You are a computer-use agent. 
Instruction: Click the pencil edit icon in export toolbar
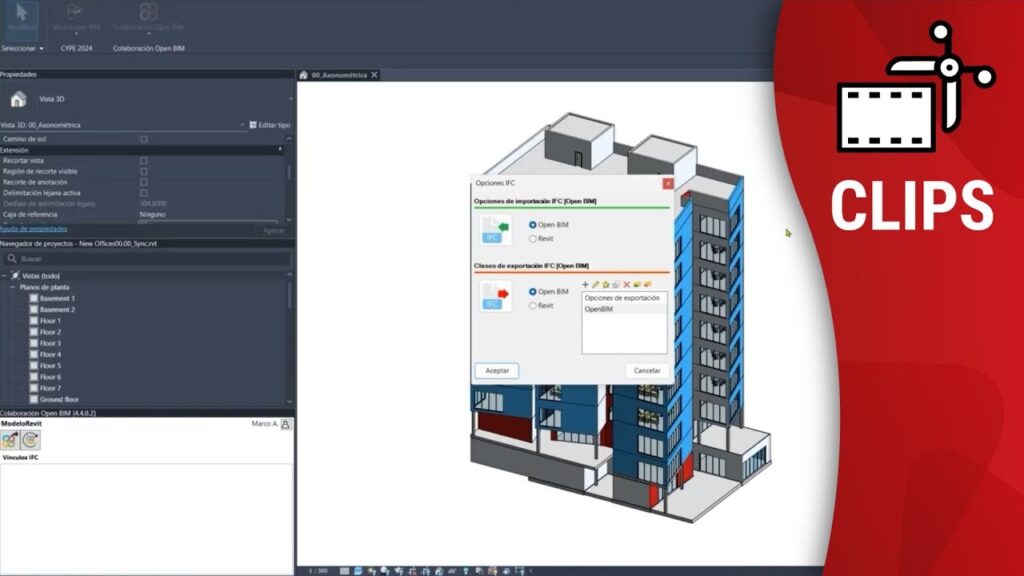coord(596,285)
